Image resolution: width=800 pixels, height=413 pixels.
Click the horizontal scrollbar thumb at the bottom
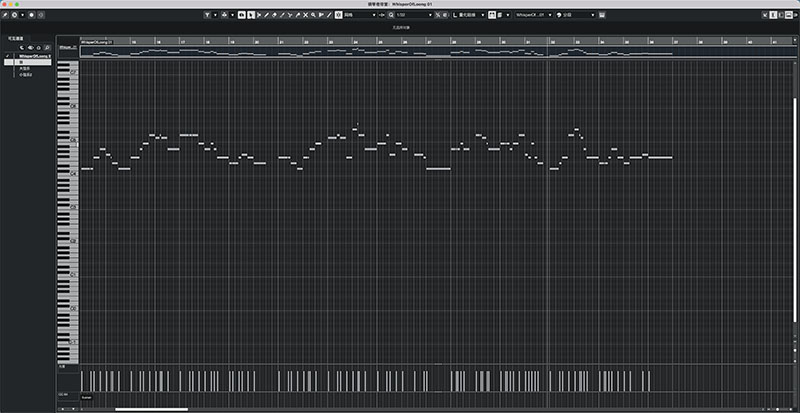pos(152,409)
